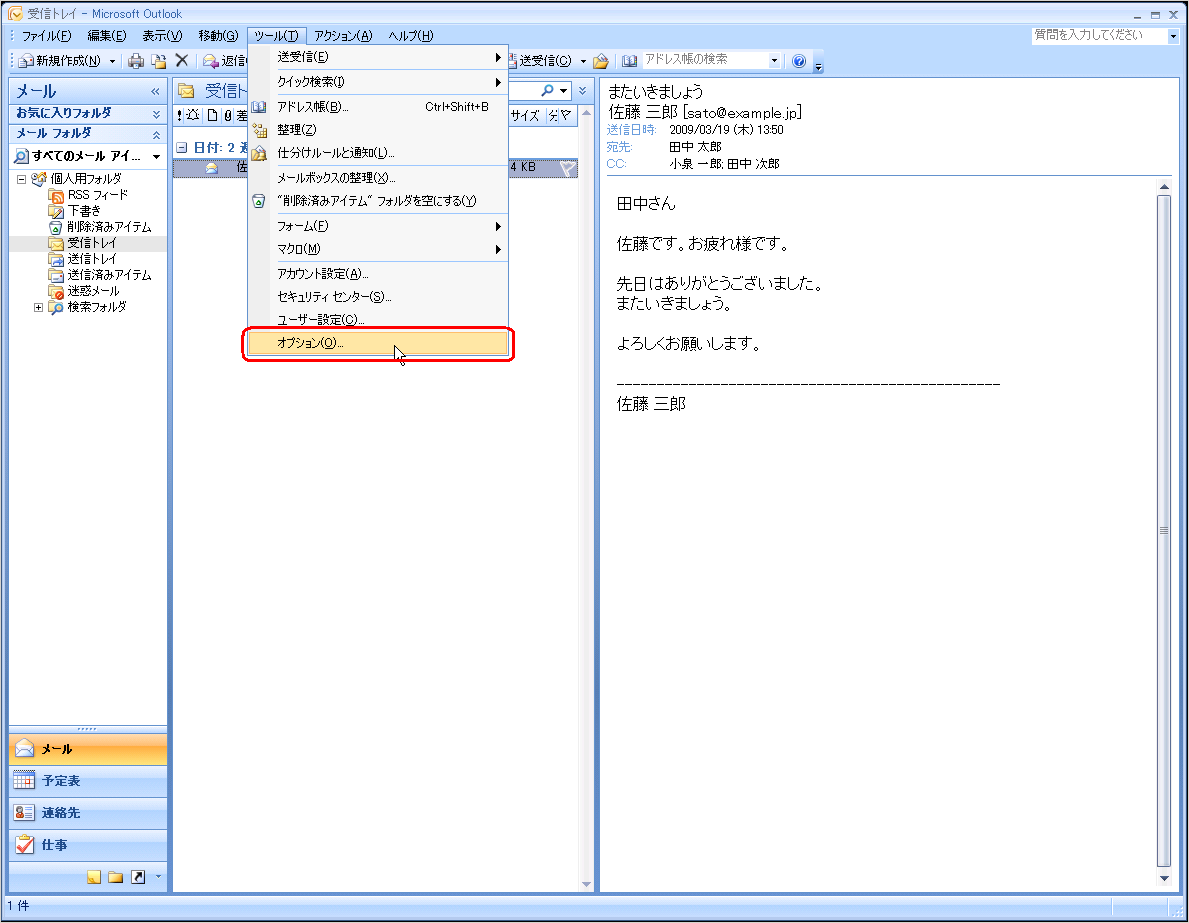Expand the query builder chevron in inbox
Image resolution: width=1189 pixels, height=923 pixels.
click(x=582, y=90)
